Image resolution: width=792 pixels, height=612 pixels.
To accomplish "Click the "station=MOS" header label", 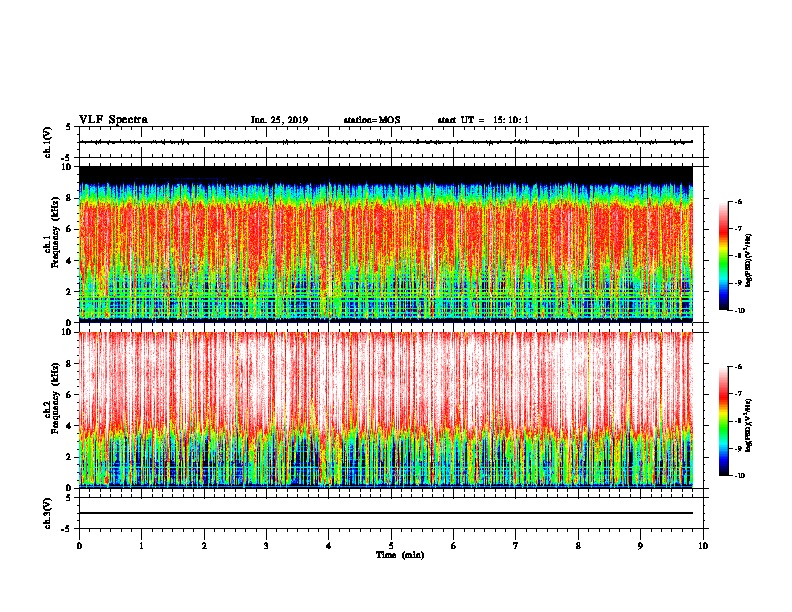I will 372,120.
